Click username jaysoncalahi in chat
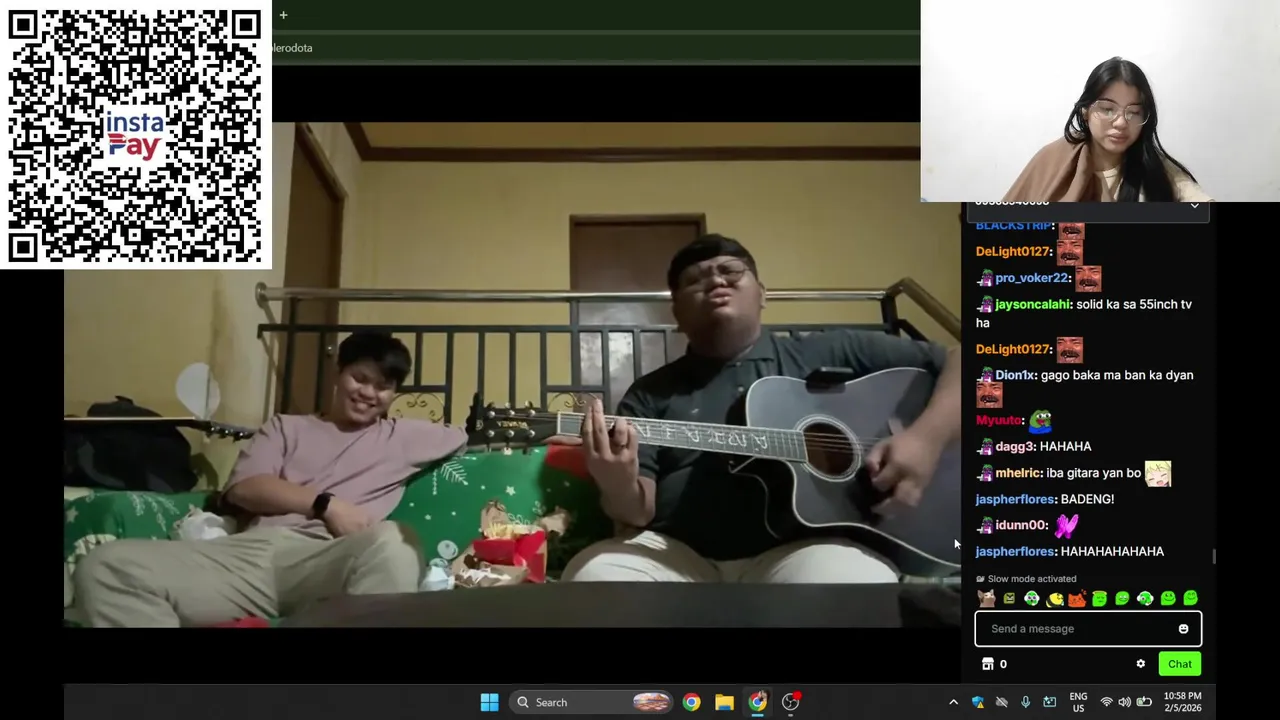 click(1033, 304)
